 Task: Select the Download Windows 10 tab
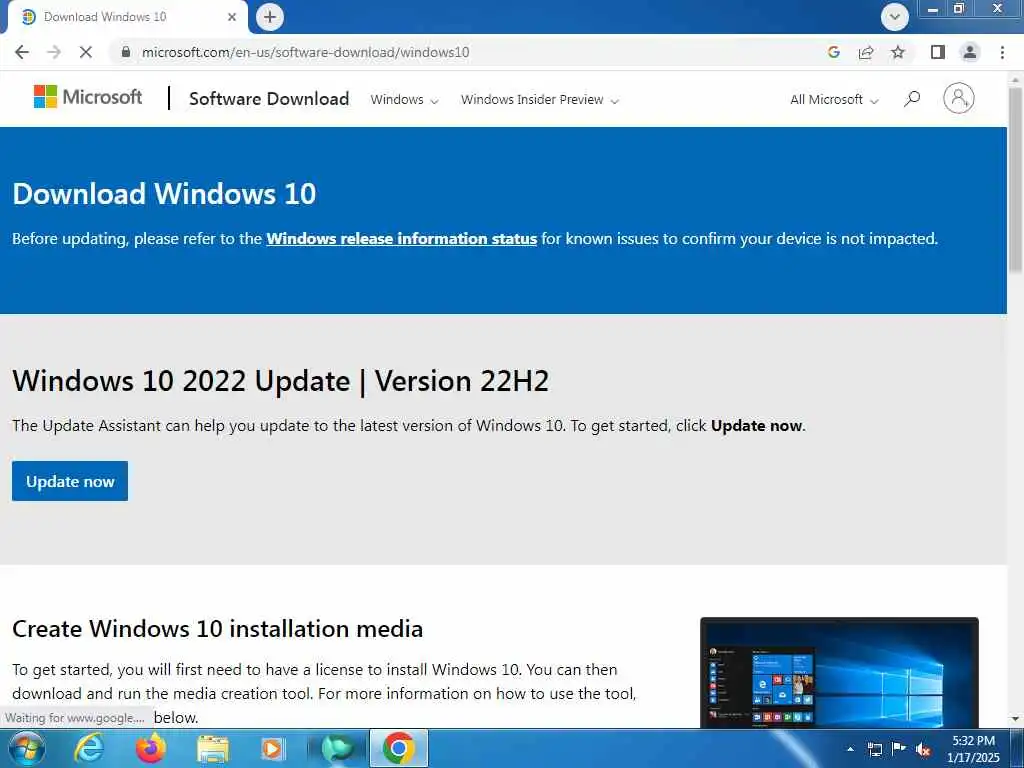[127, 17]
